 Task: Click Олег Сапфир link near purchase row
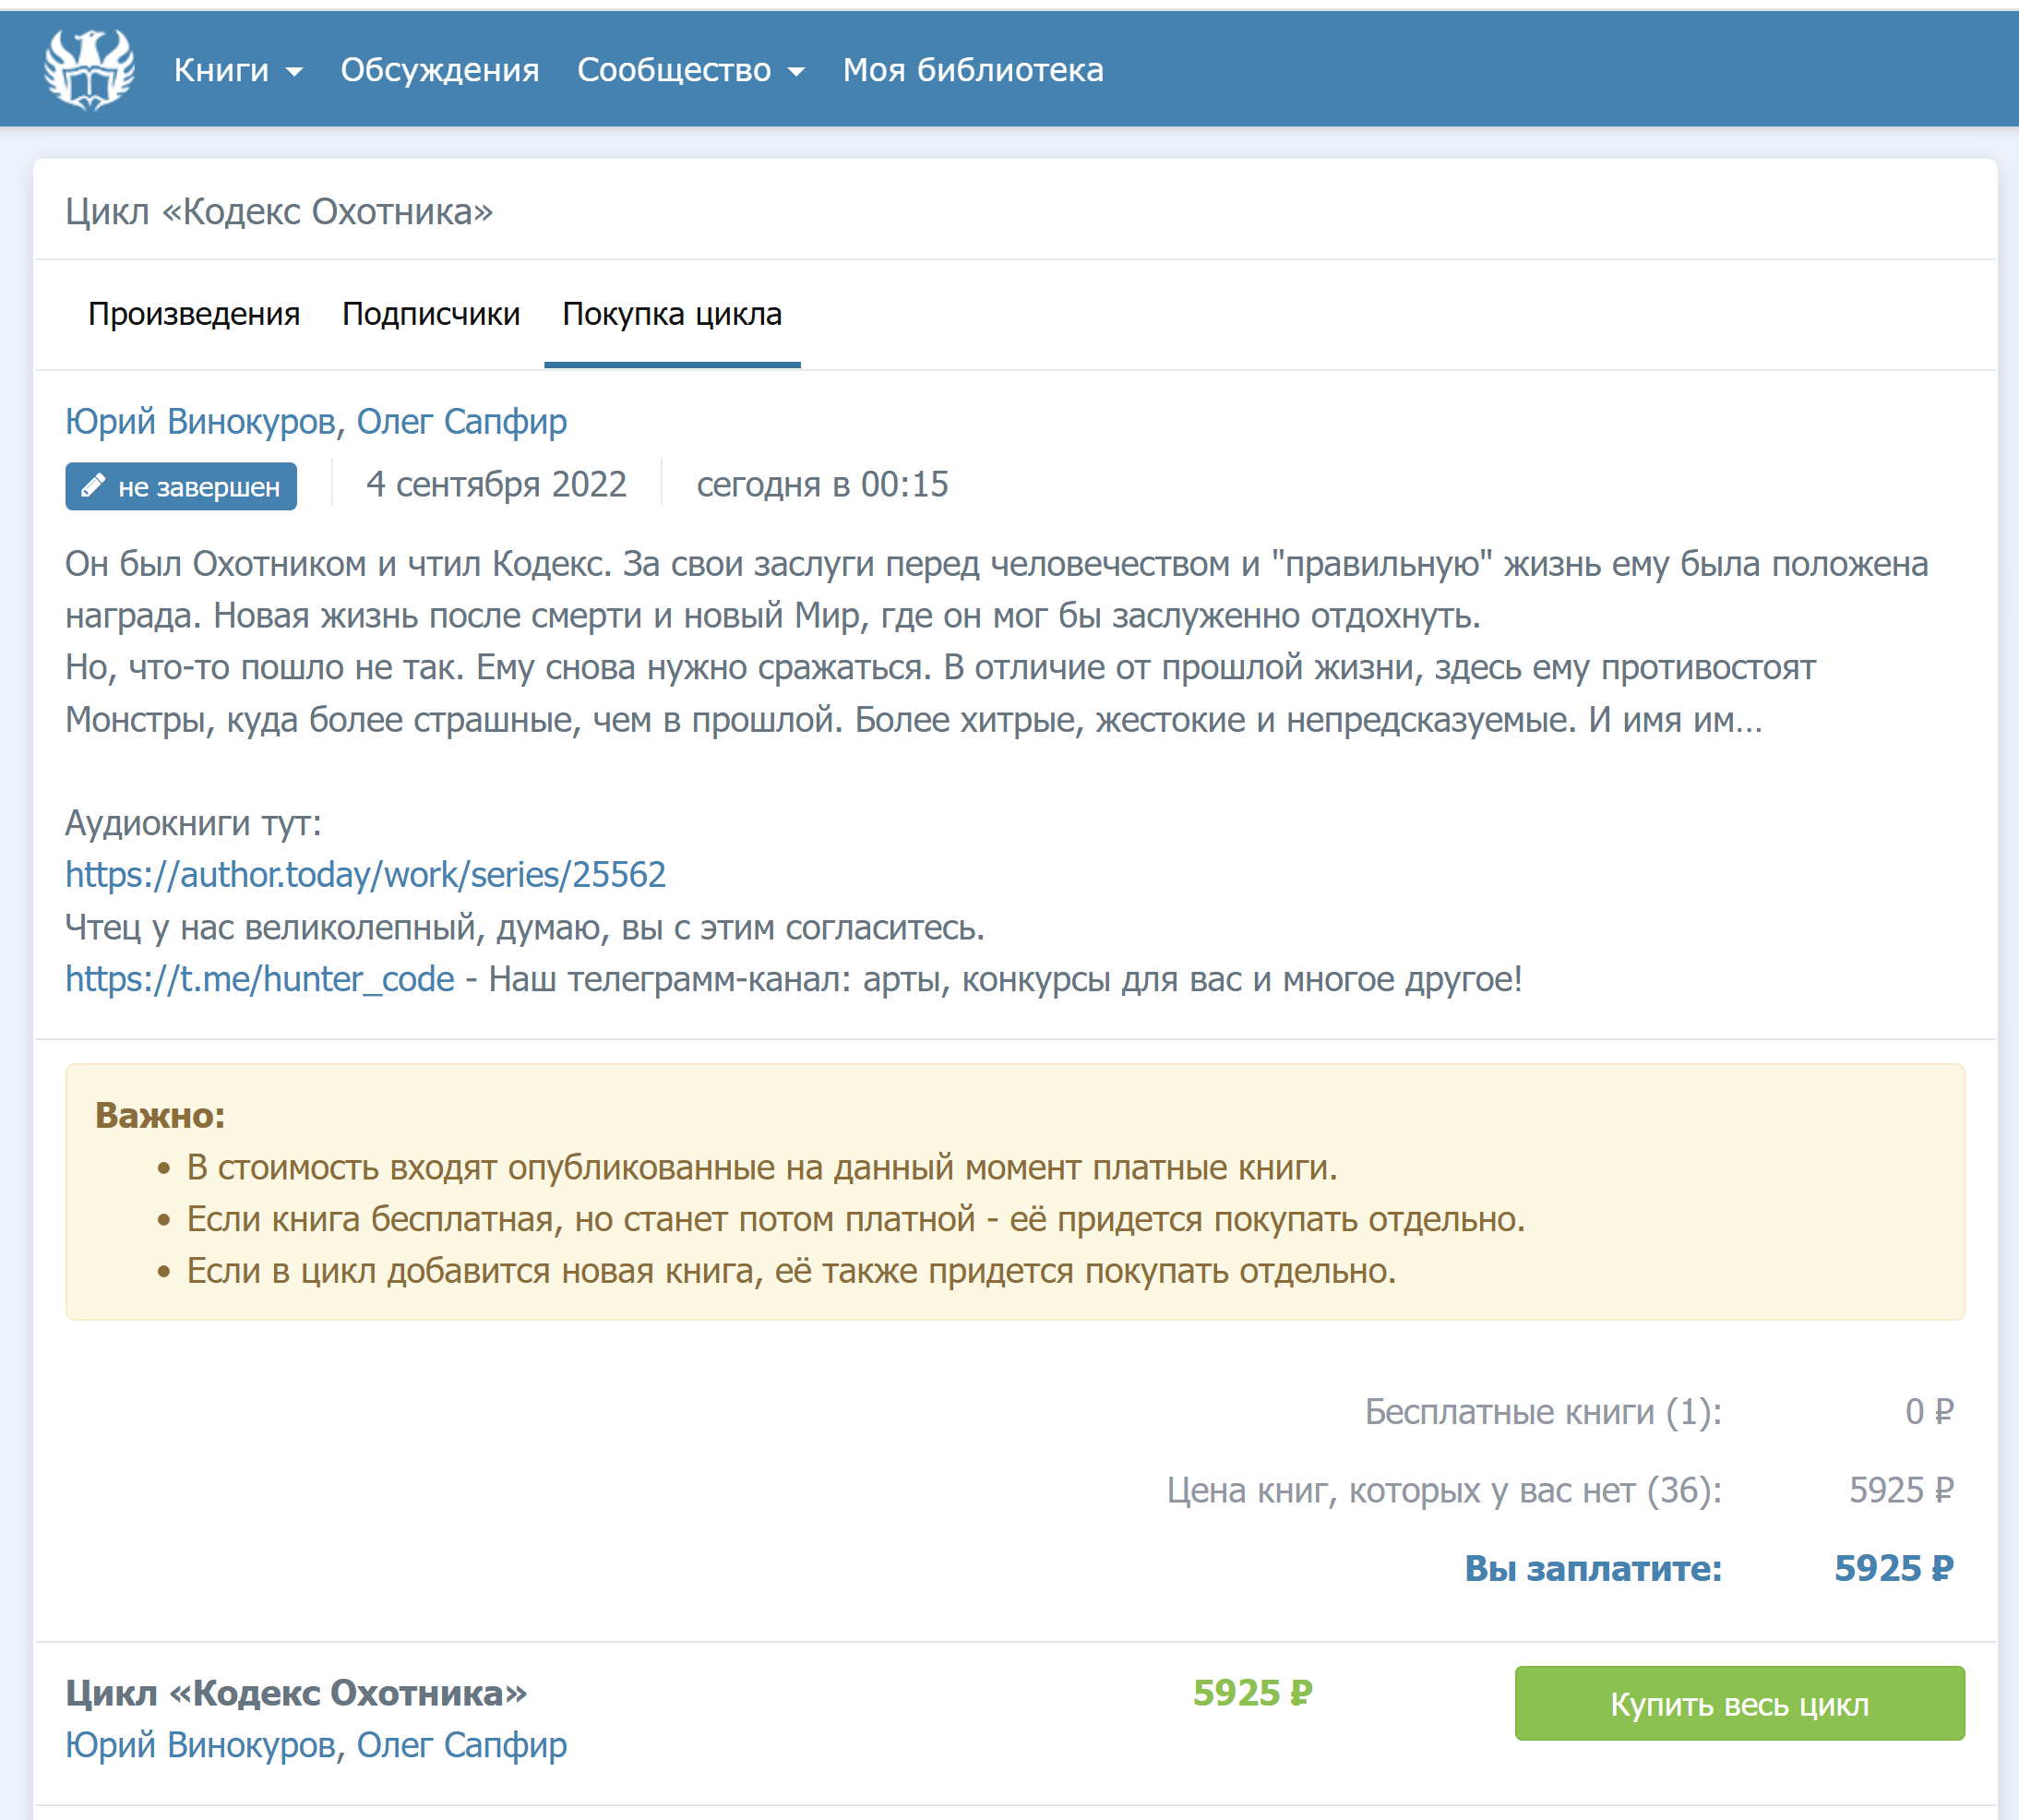[x=461, y=1745]
